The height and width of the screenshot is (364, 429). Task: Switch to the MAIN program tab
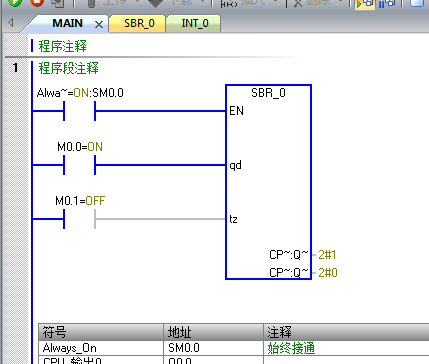67,23
